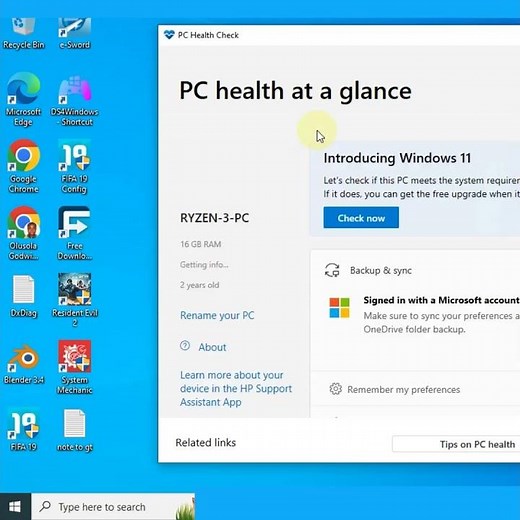Open Google Chrome desktop icon

(x=23, y=166)
